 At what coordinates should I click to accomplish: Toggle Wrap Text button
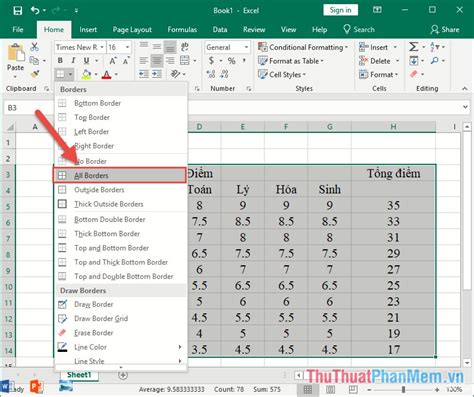click(x=184, y=47)
